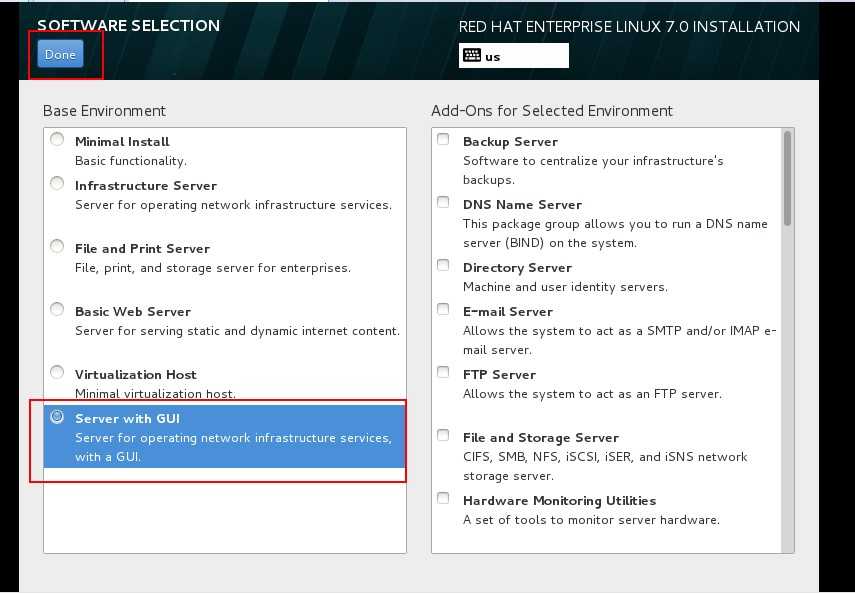Viewport: 855px width, 594px height.
Task: Click the 'FTP Server' label
Action: click(499, 375)
